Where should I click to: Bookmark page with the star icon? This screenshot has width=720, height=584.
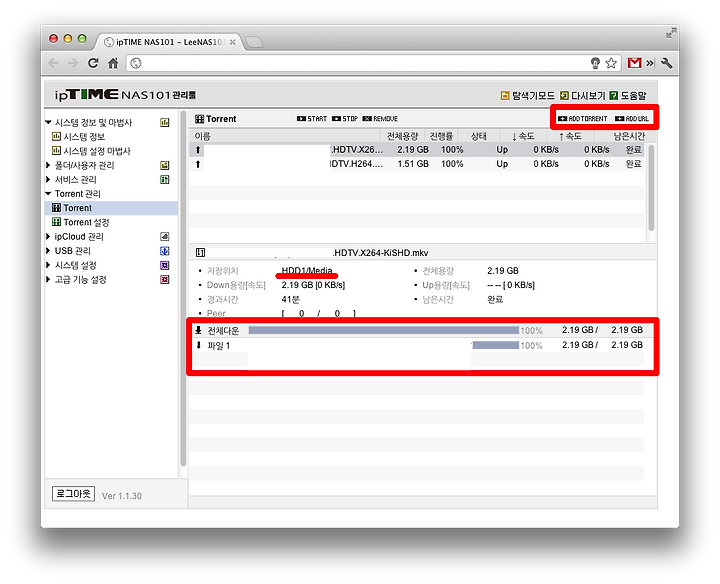[x=611, y=63]
